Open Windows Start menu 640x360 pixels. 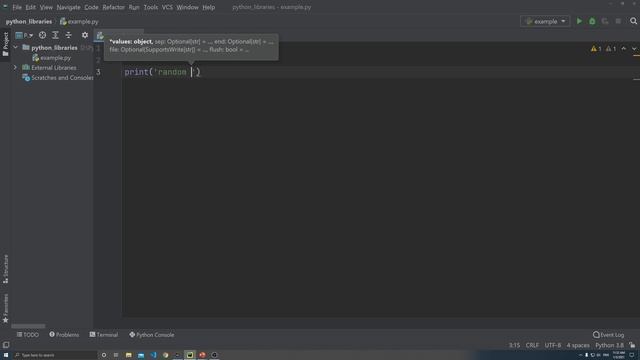click(6, 355)
